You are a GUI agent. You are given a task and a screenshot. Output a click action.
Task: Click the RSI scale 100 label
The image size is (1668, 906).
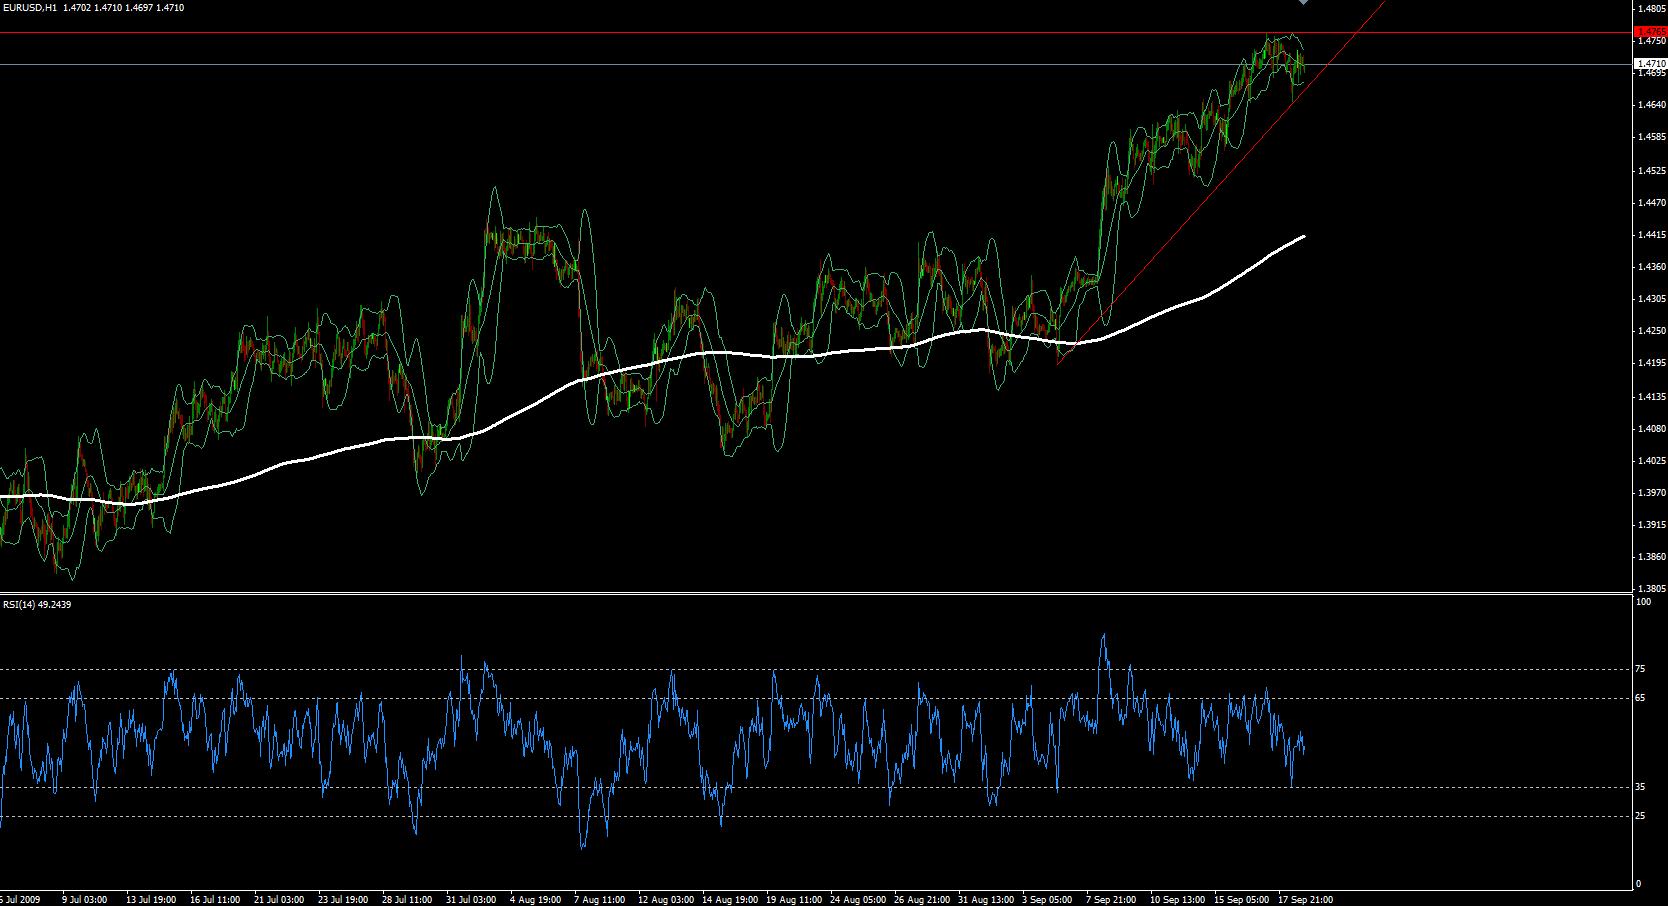pos(1643,602)
